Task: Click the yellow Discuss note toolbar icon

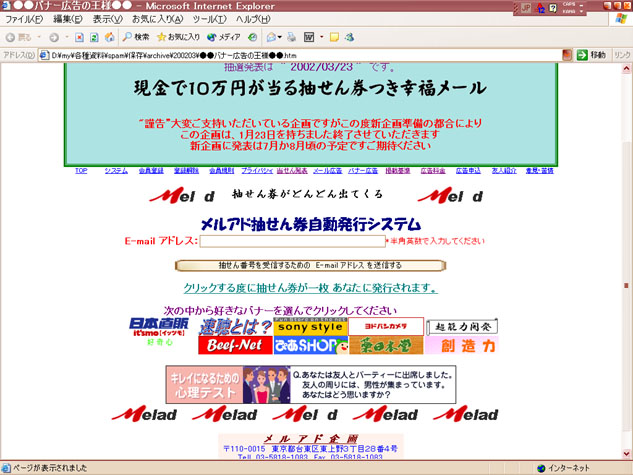Action: pos(334,38)
